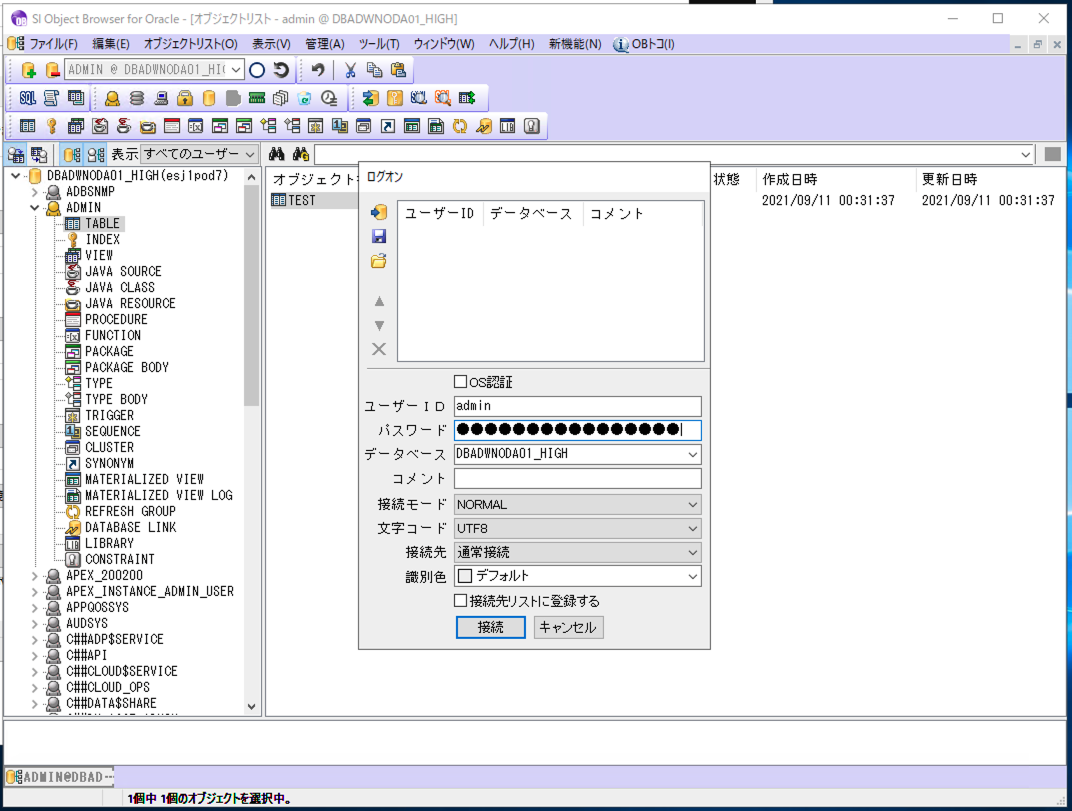Open the 識別色 color selector dropdown
The width and height of the screenshot is (1072, 811).
690,576
